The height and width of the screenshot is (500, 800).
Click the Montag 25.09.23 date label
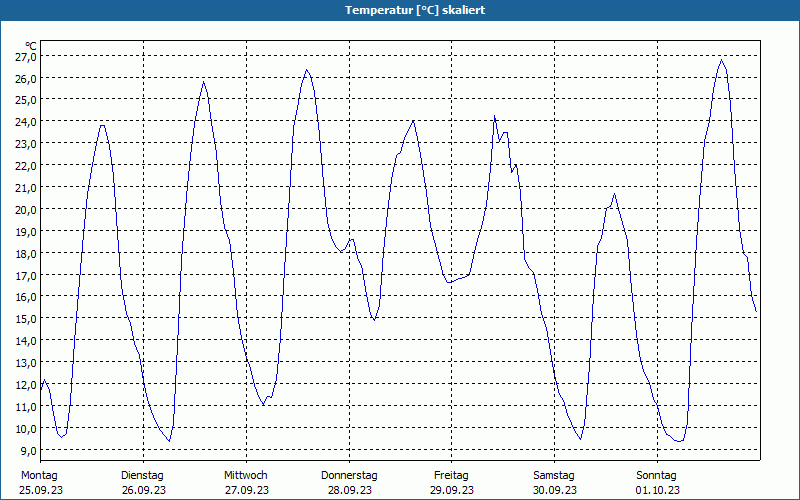click(40, 482)
